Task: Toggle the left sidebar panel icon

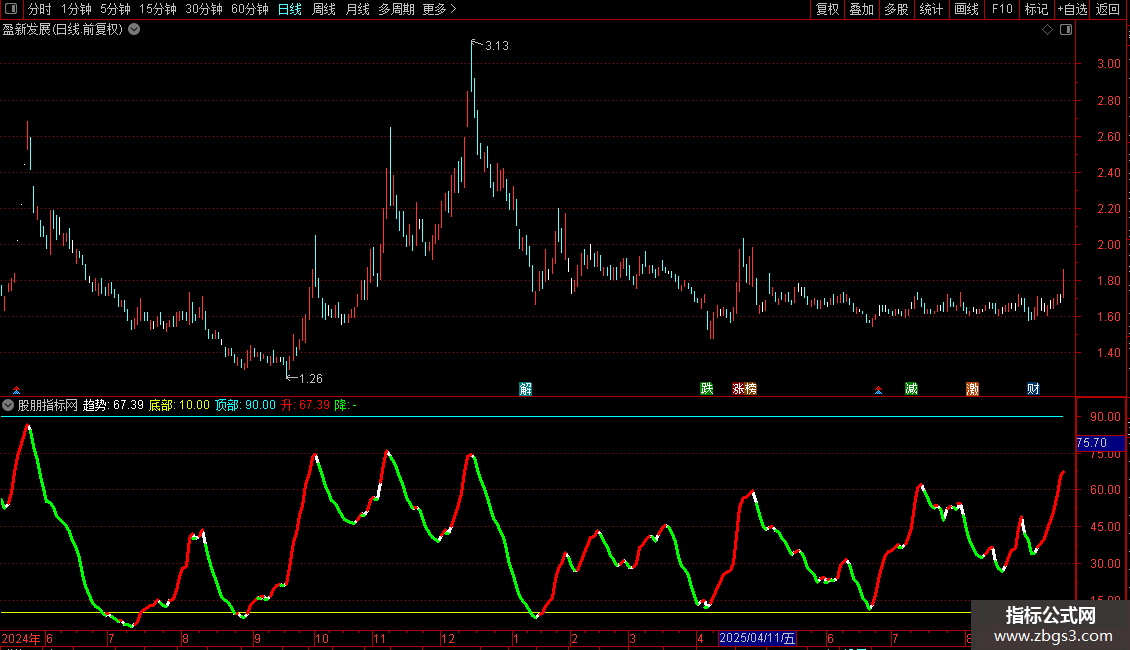Action: [11, 9]
